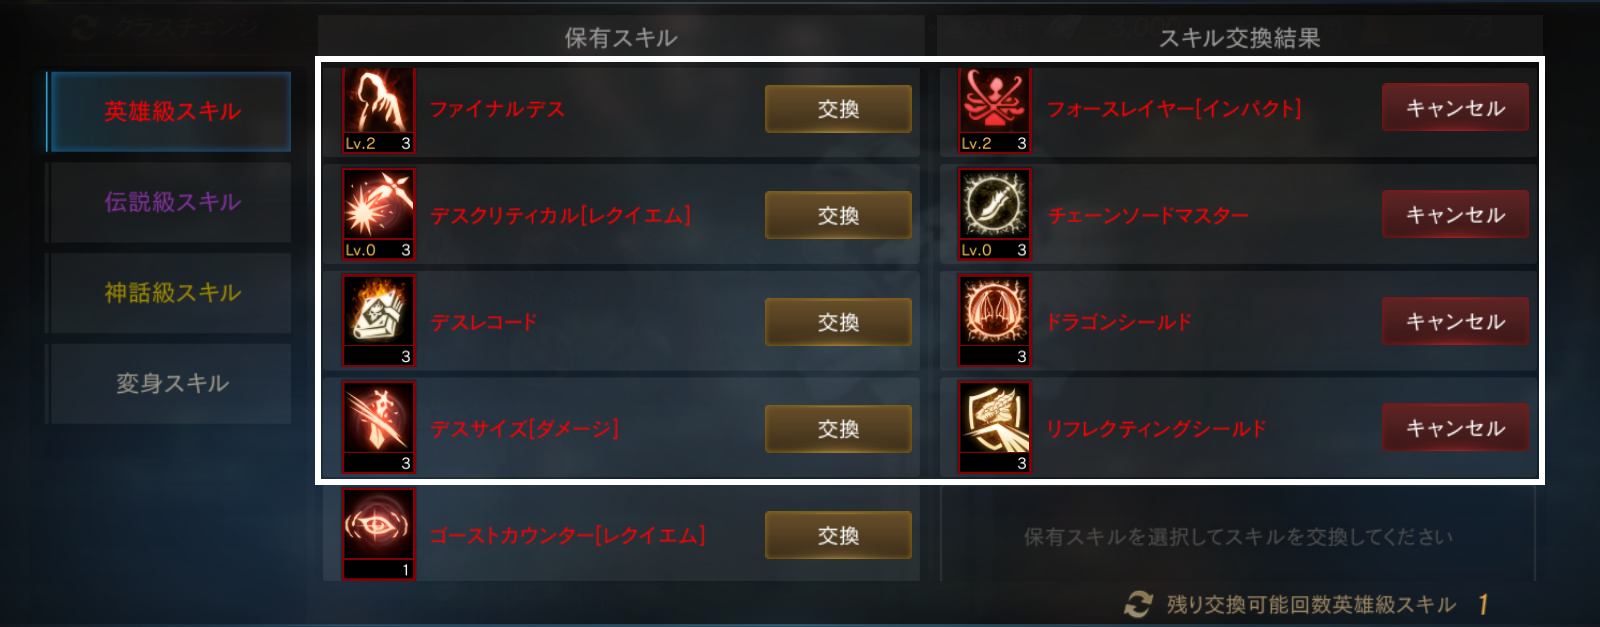Viewport: 1600px width, 627px height.
Task: Exchange the ゴーストカウンター[レクイエム] skill
Action: pyautogui.click(x=838, y=535)
